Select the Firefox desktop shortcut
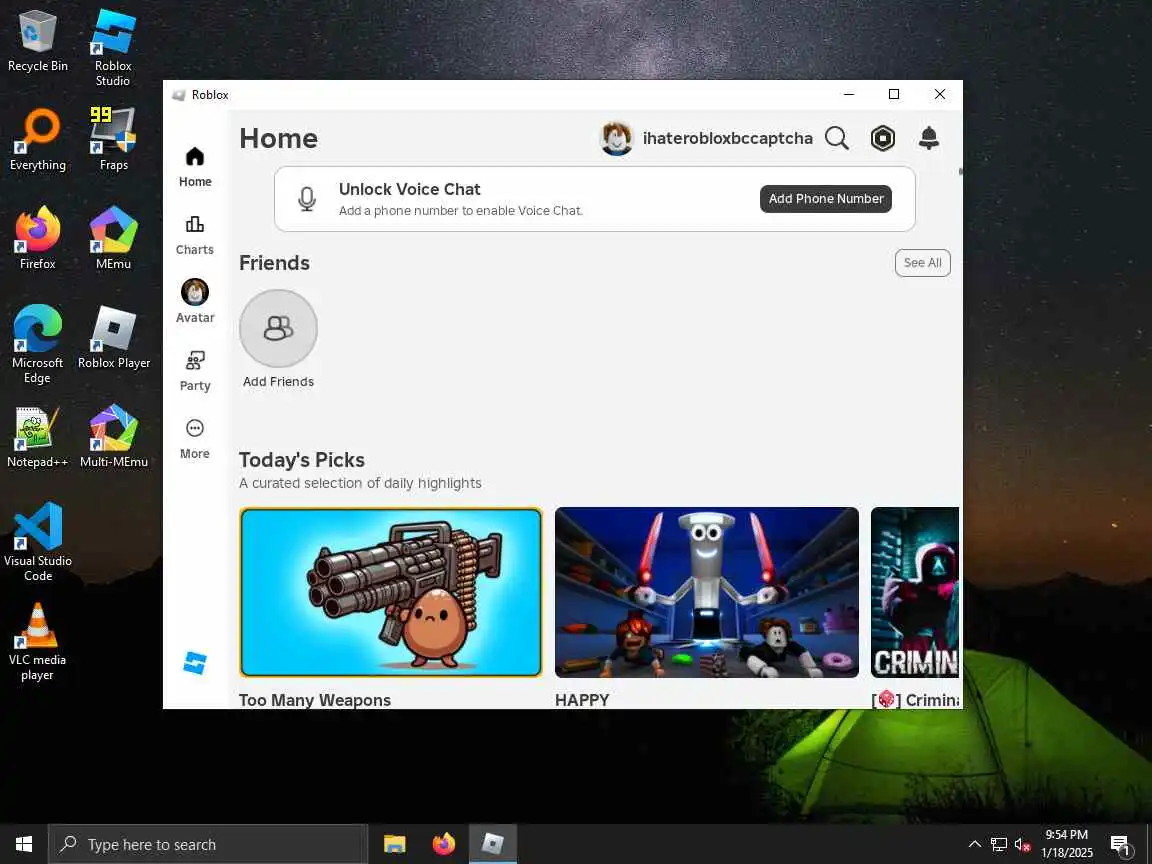Image resolution: width=1152 pixels, height=864 pixels. click(37, 238)
